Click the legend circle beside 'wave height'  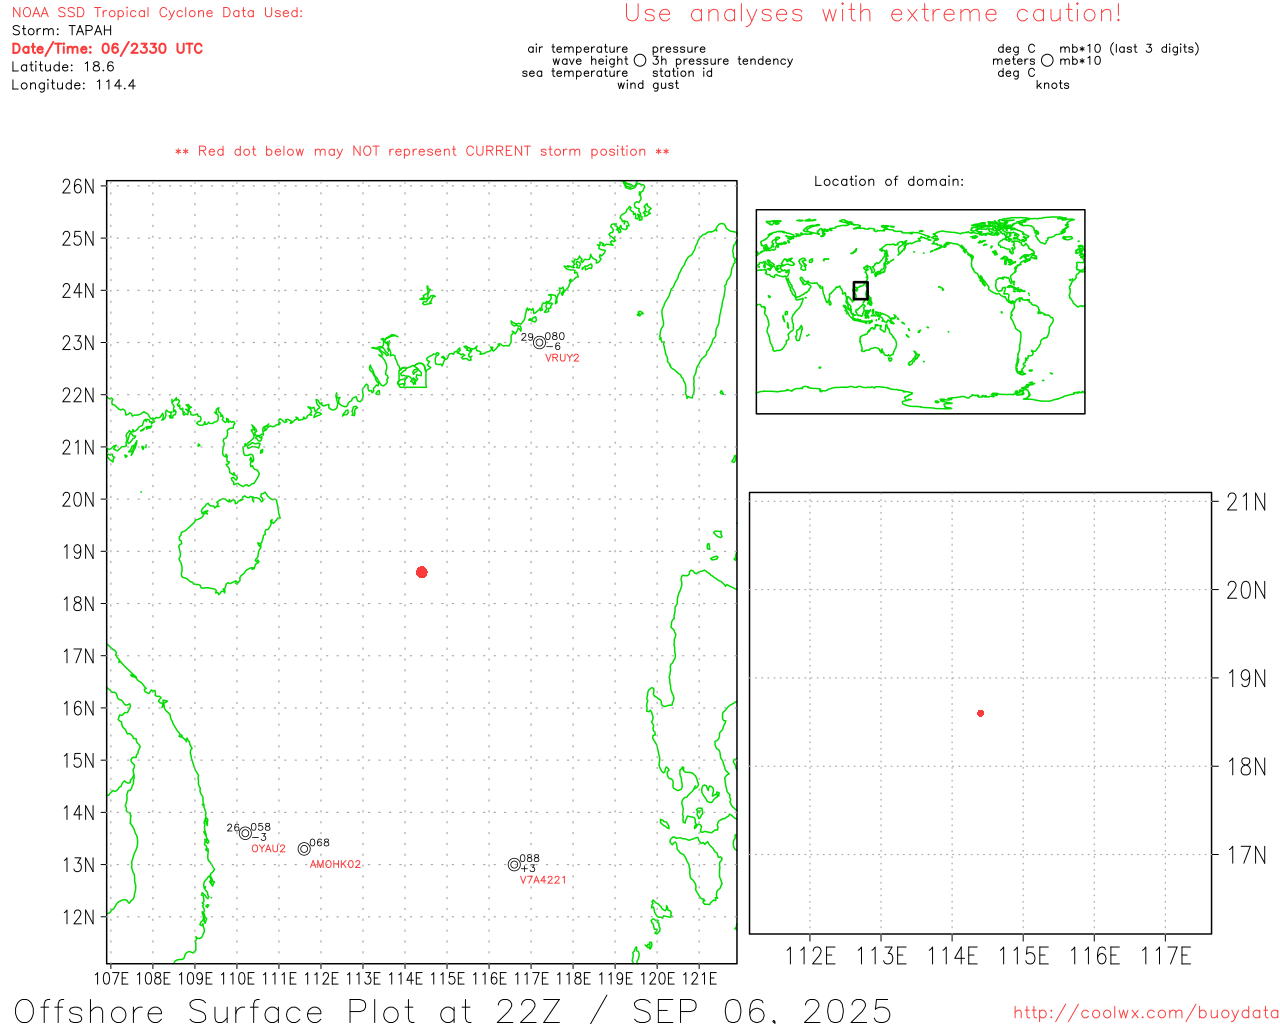tap(640, 61)
